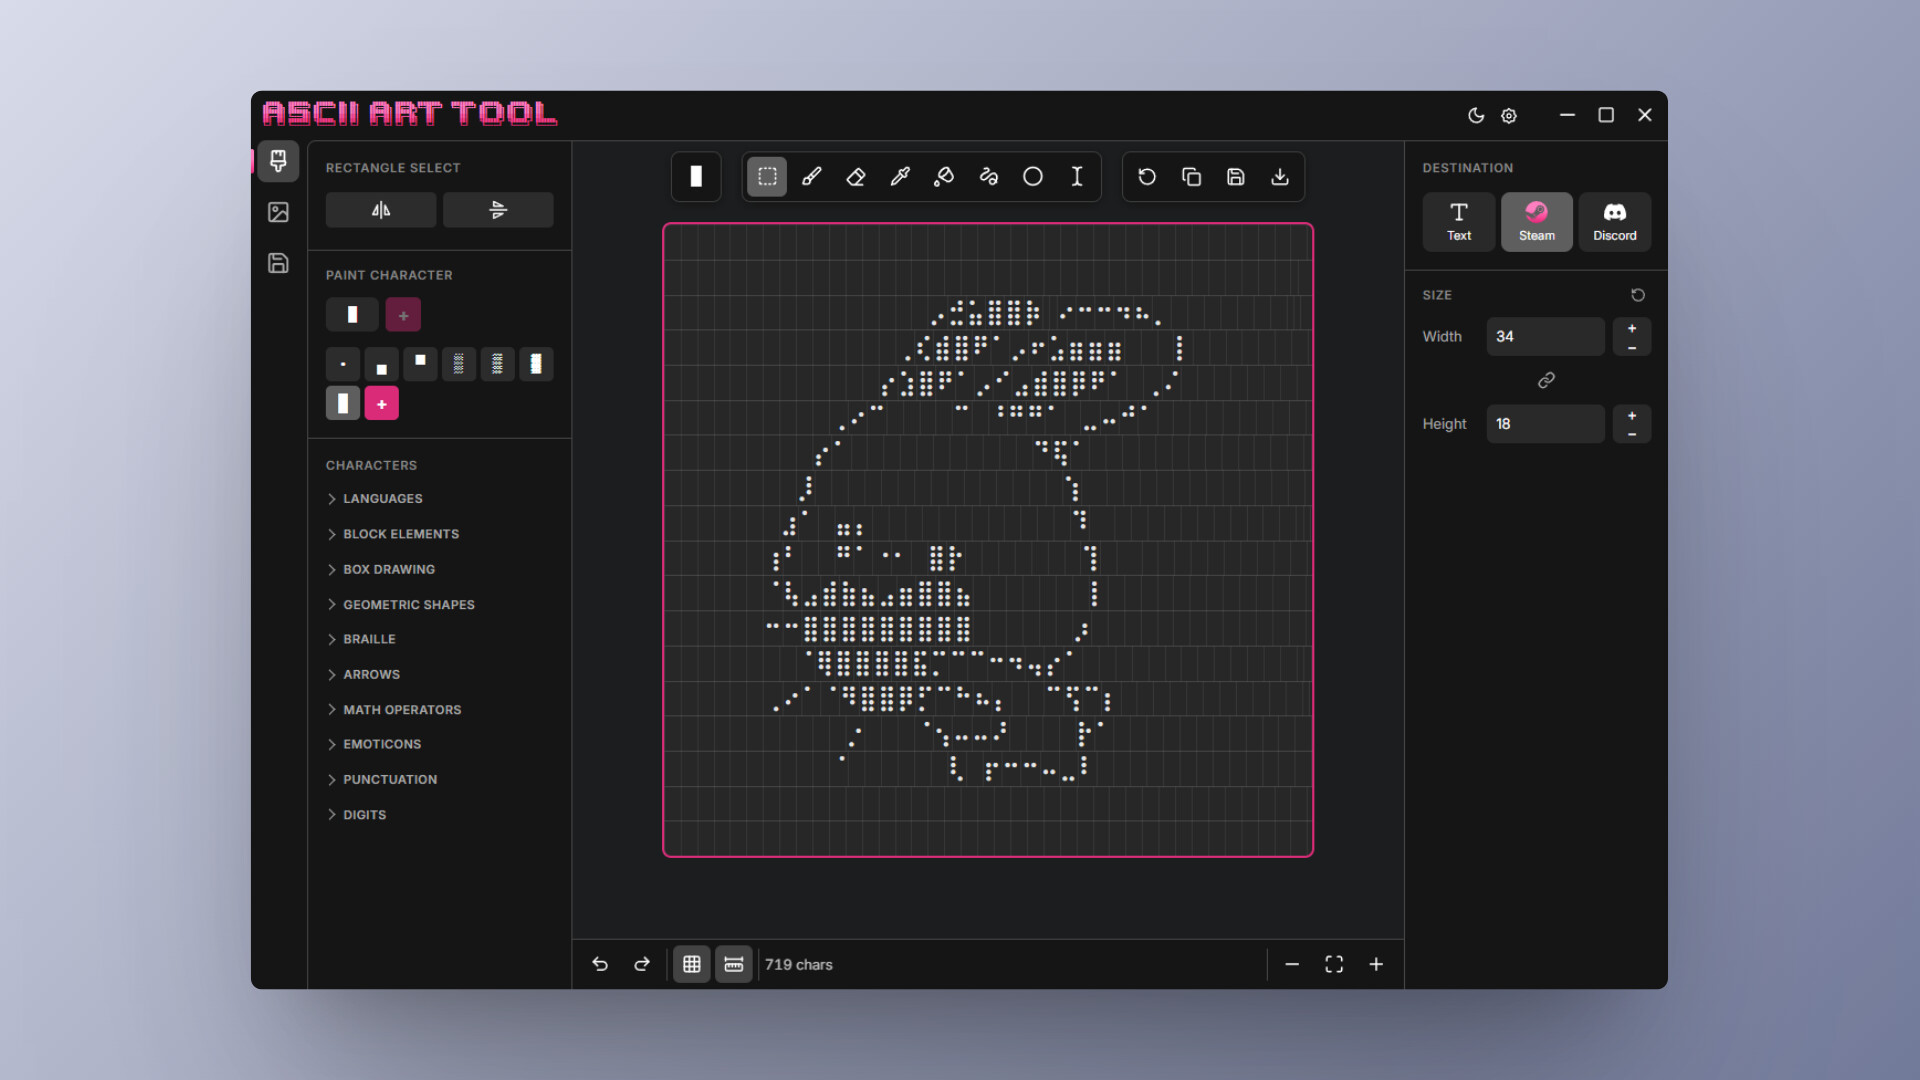
Task: Select the Text cursor tool
Action: (x=1077, y=177)
